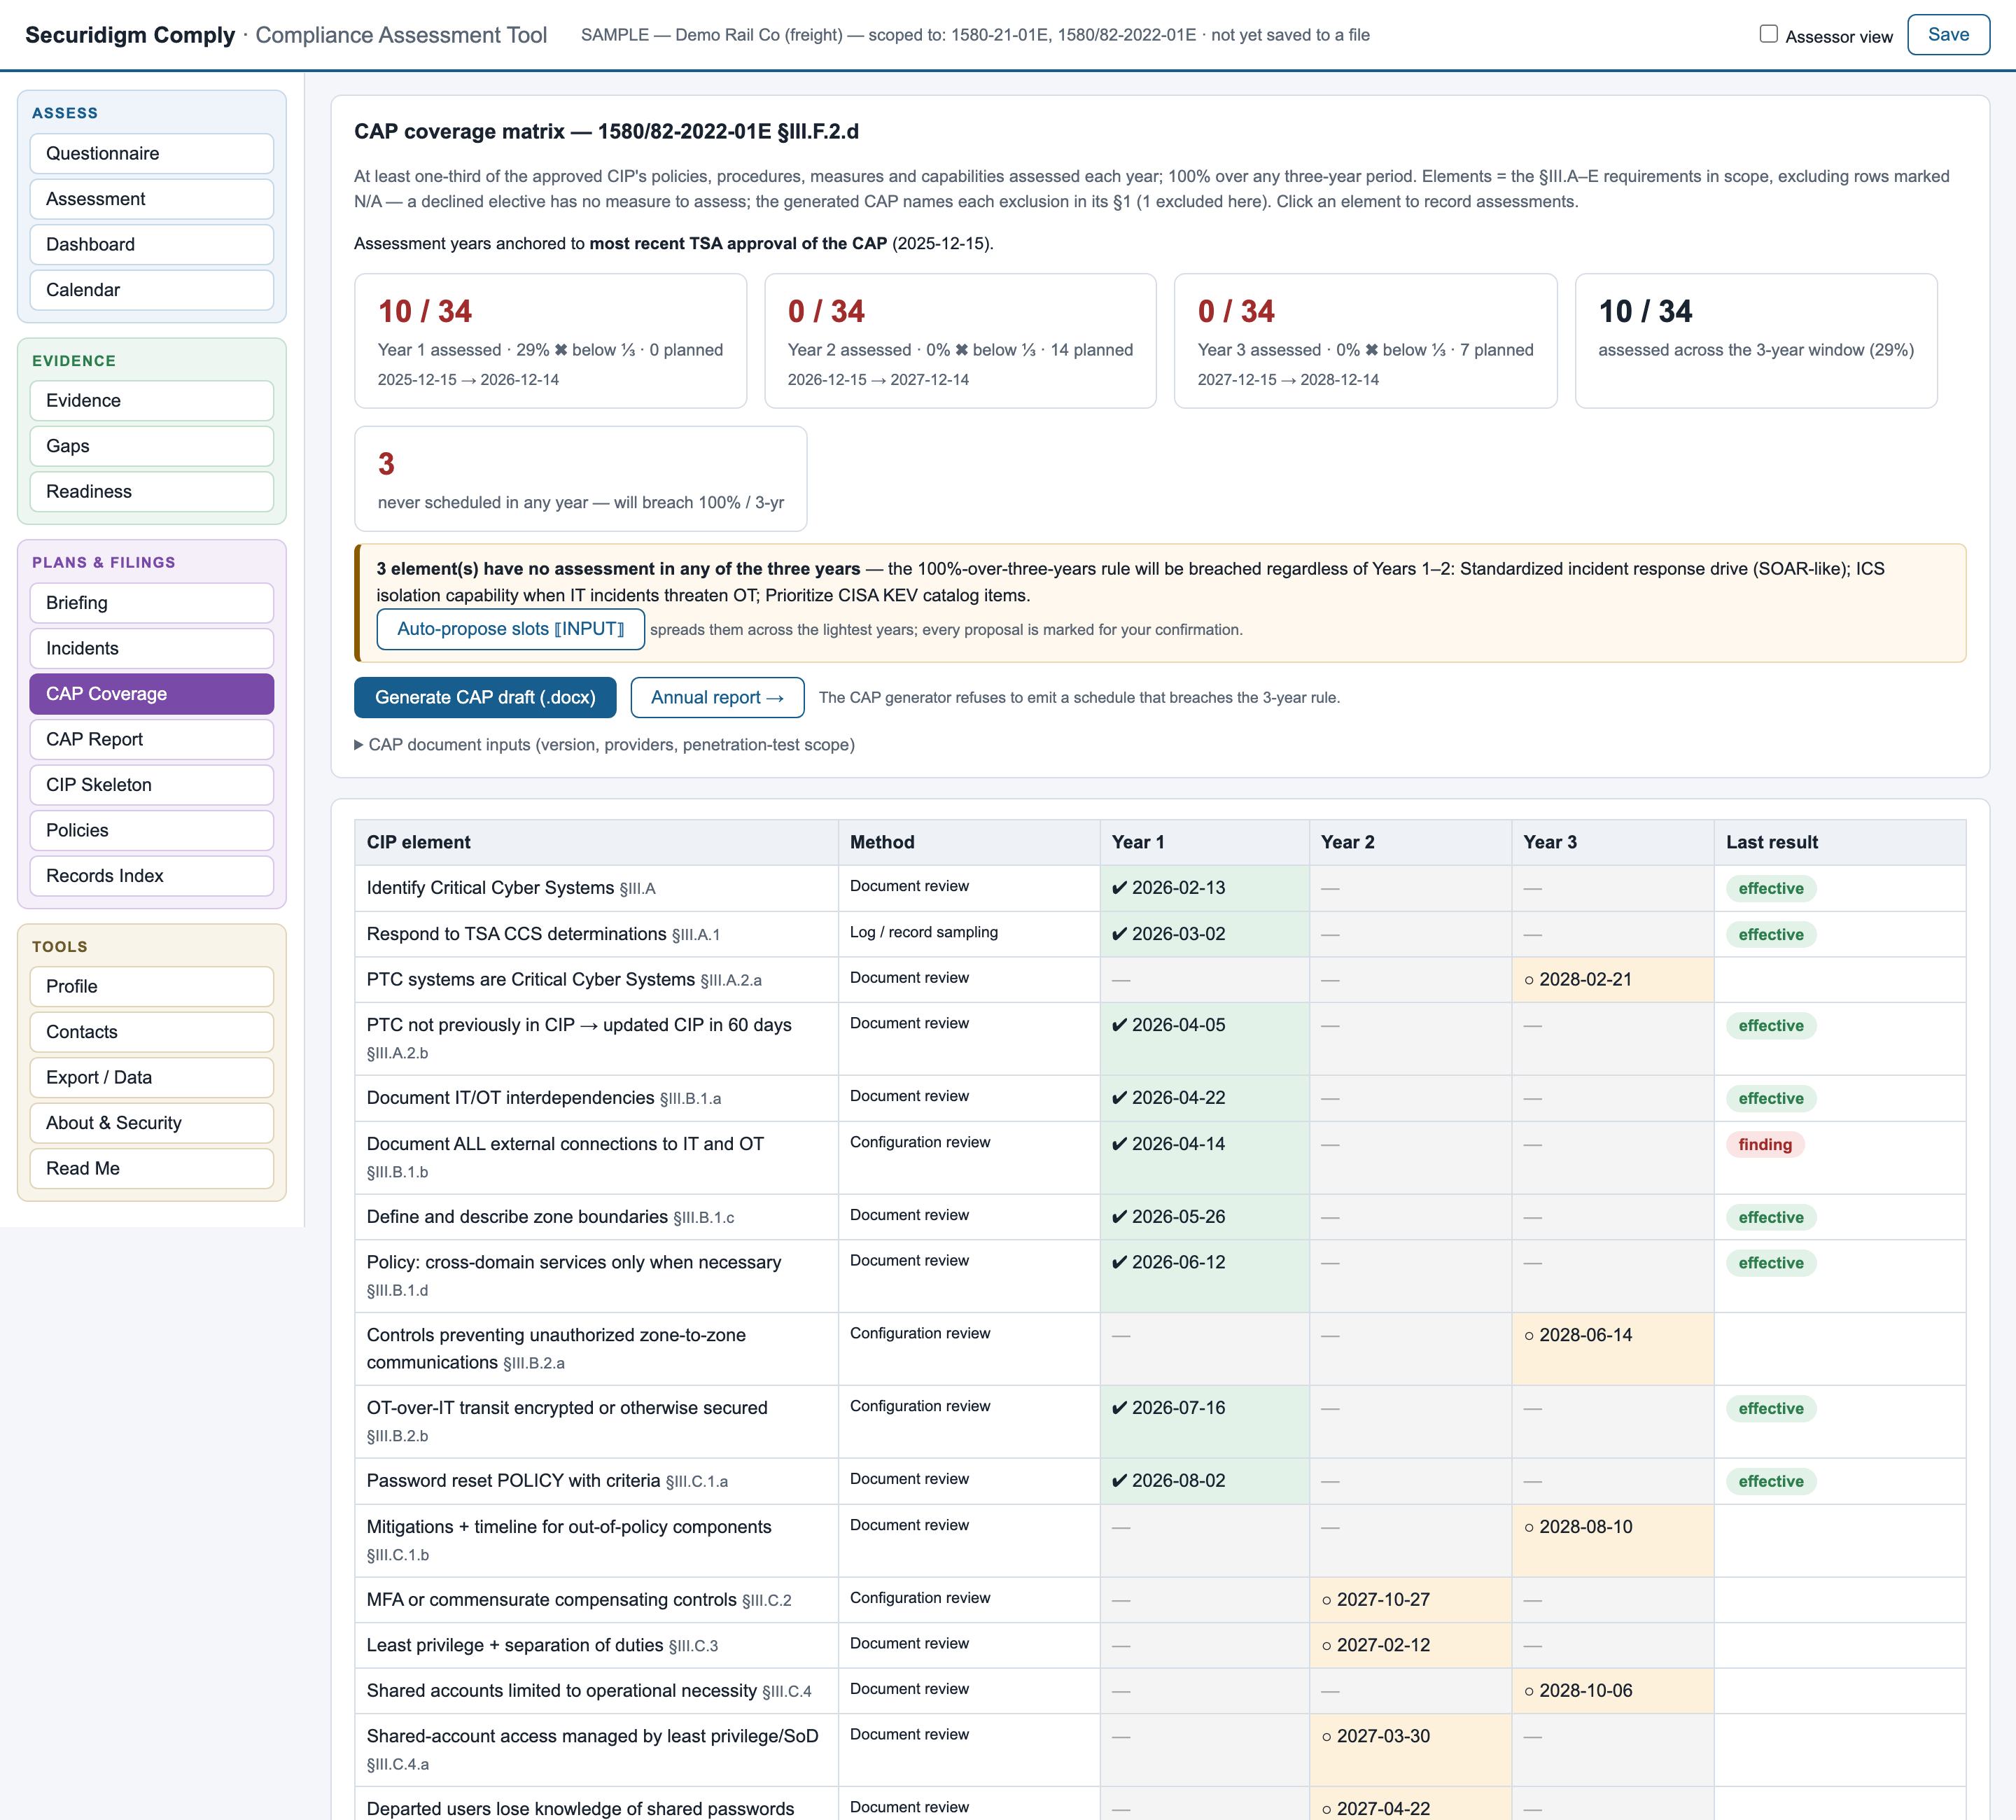Open the Incidents page

pyautogui.click(x=152, y=649)
